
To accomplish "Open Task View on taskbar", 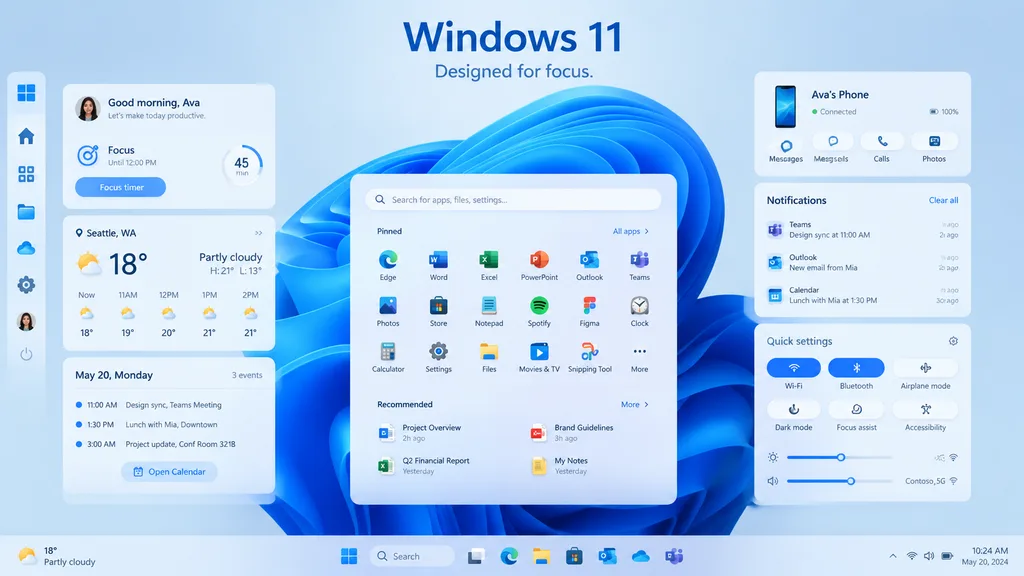I will (476, 556).
